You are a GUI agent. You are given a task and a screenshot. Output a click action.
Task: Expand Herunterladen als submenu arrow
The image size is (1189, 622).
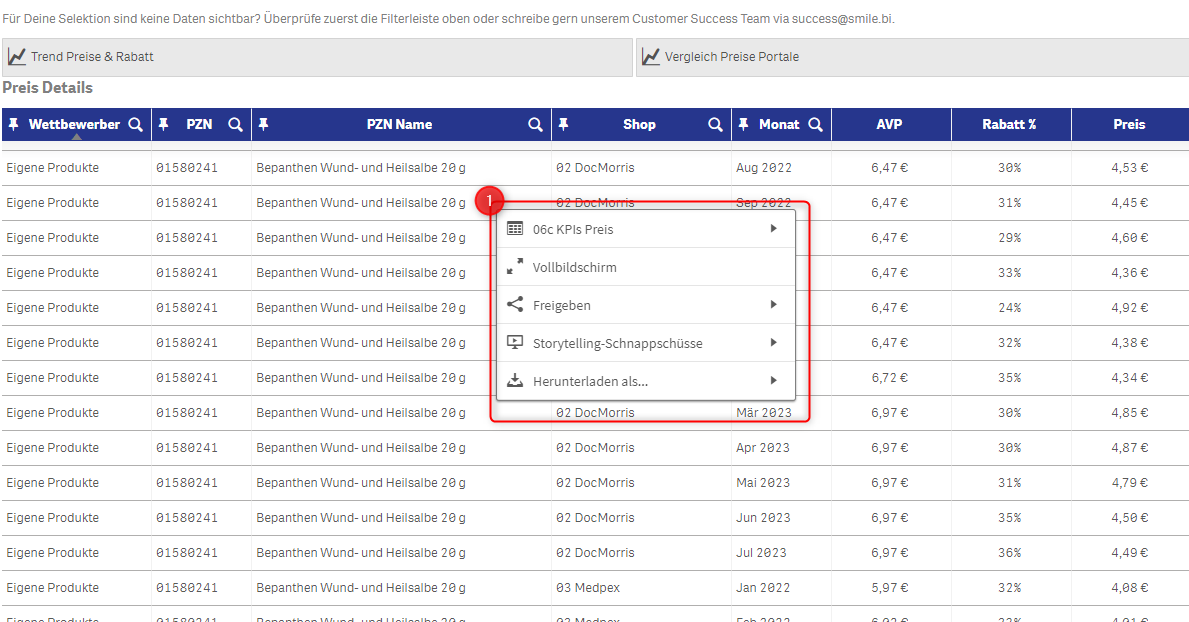[x=773, y=381]
